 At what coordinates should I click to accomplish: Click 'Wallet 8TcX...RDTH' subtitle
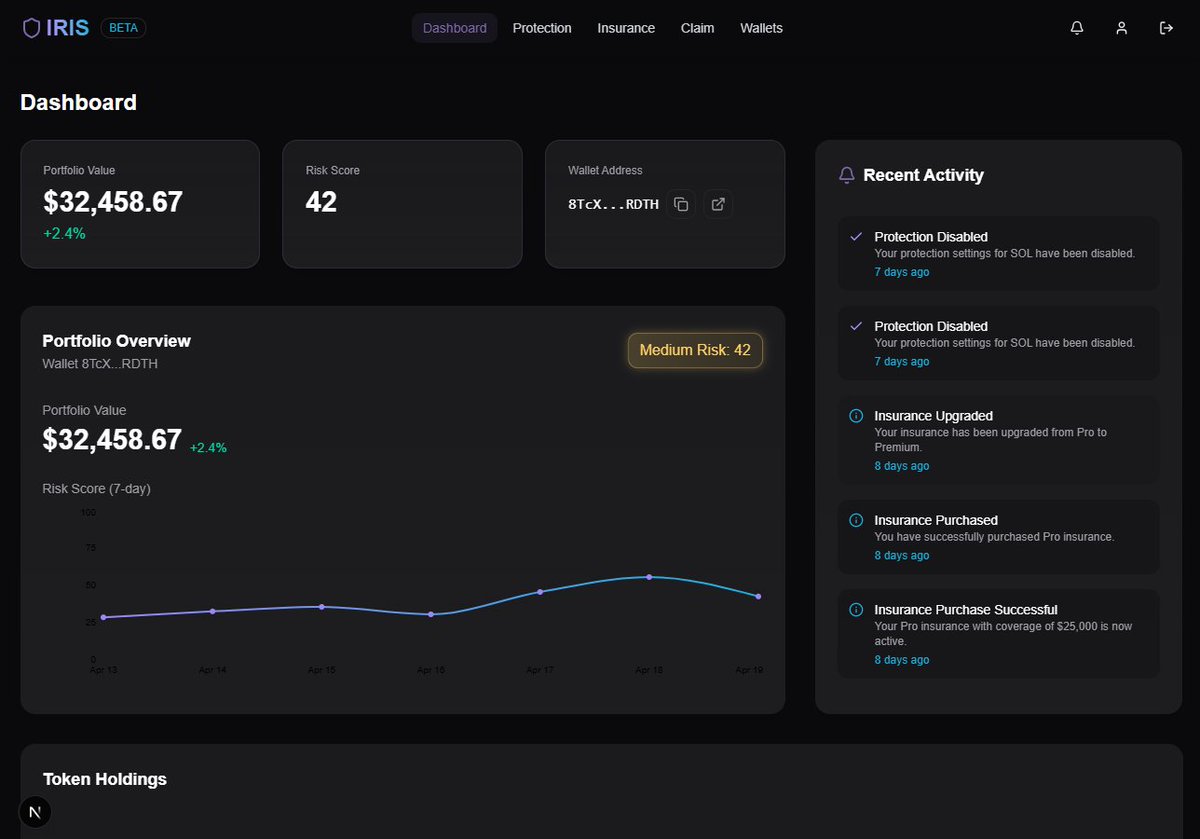click(100, 364)
